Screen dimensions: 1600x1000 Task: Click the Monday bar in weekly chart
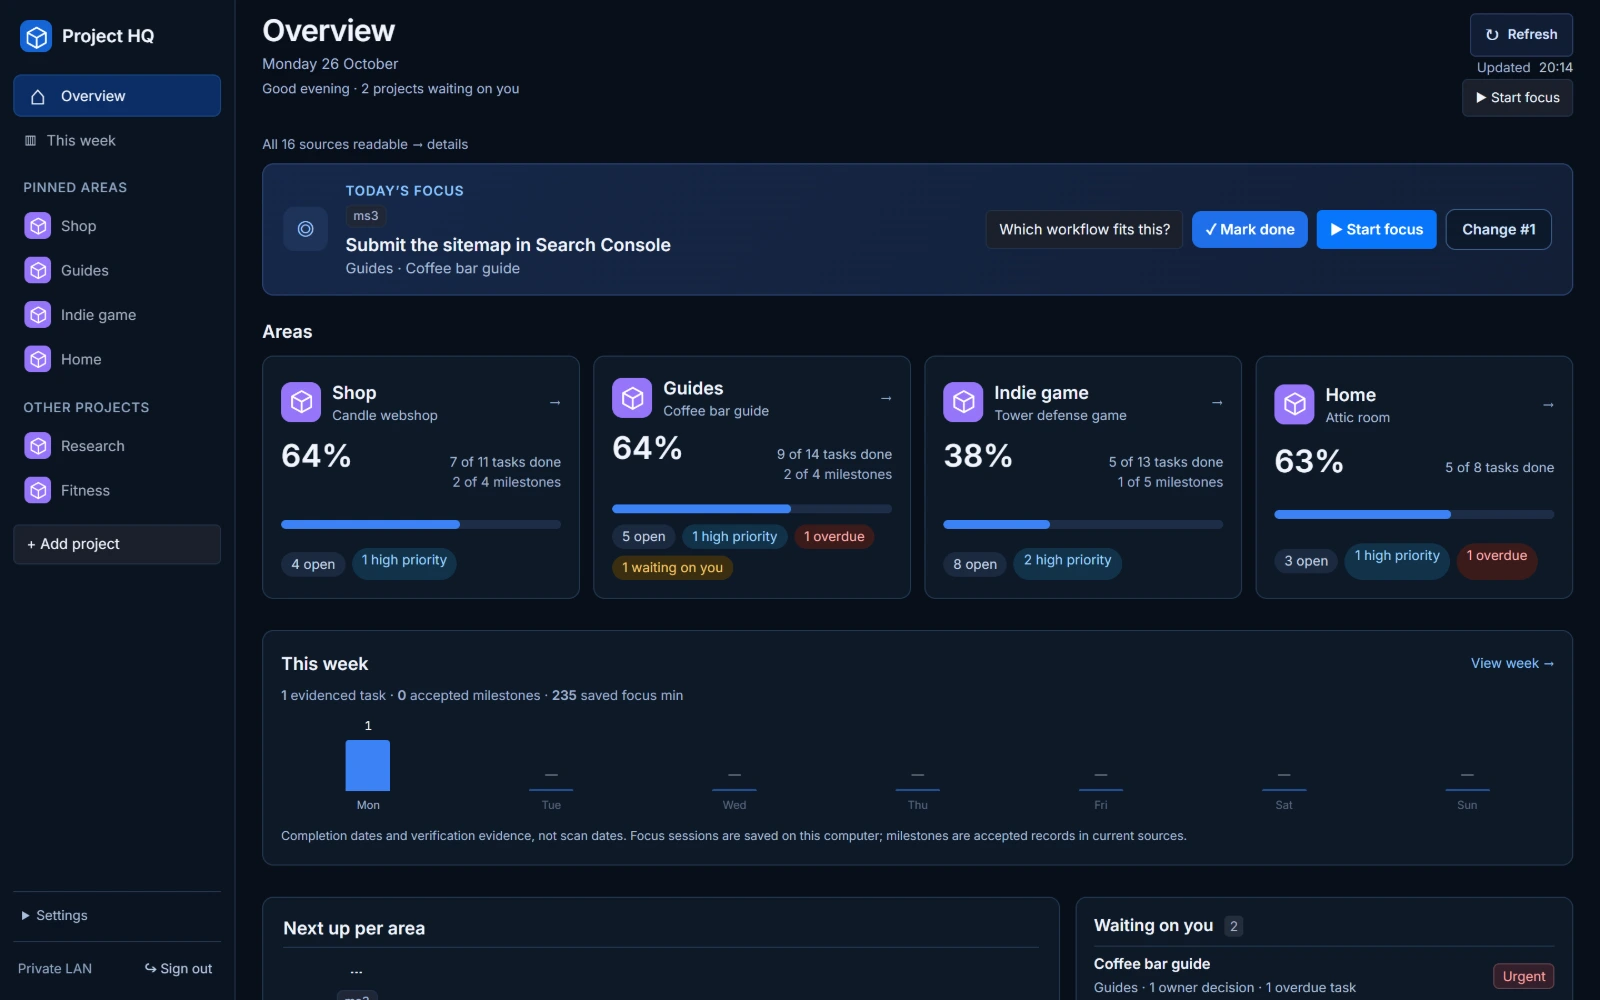coord(368,765)
